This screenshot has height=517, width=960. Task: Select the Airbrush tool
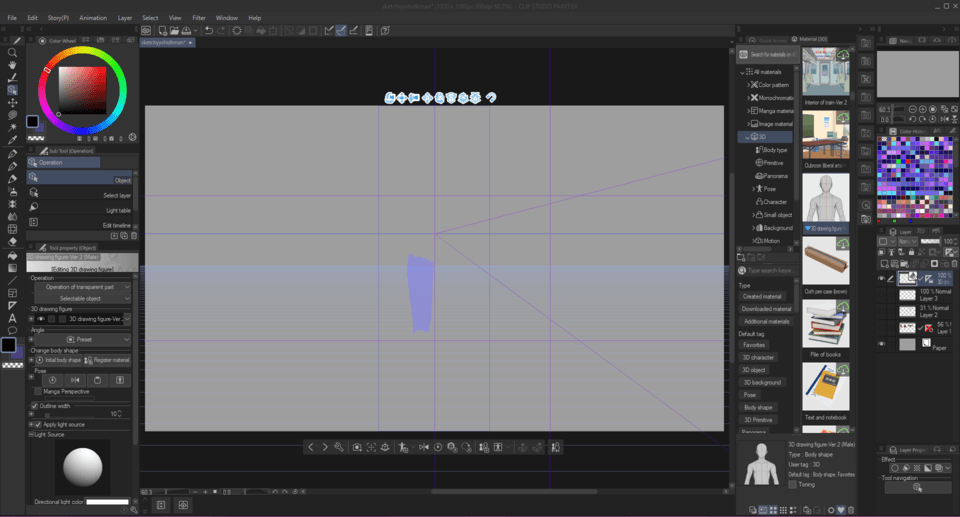pos(12,191)
